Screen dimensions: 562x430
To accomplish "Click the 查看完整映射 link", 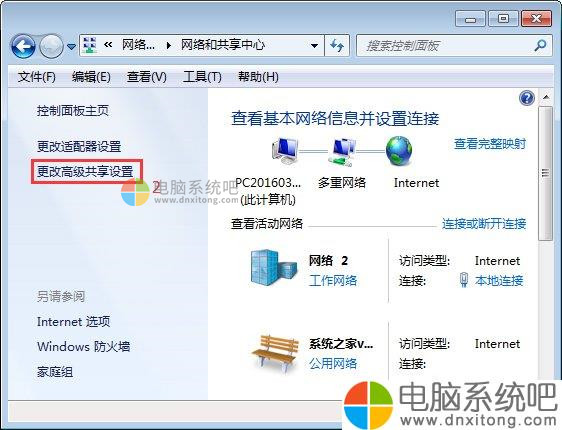I will (x=490, y=144).
